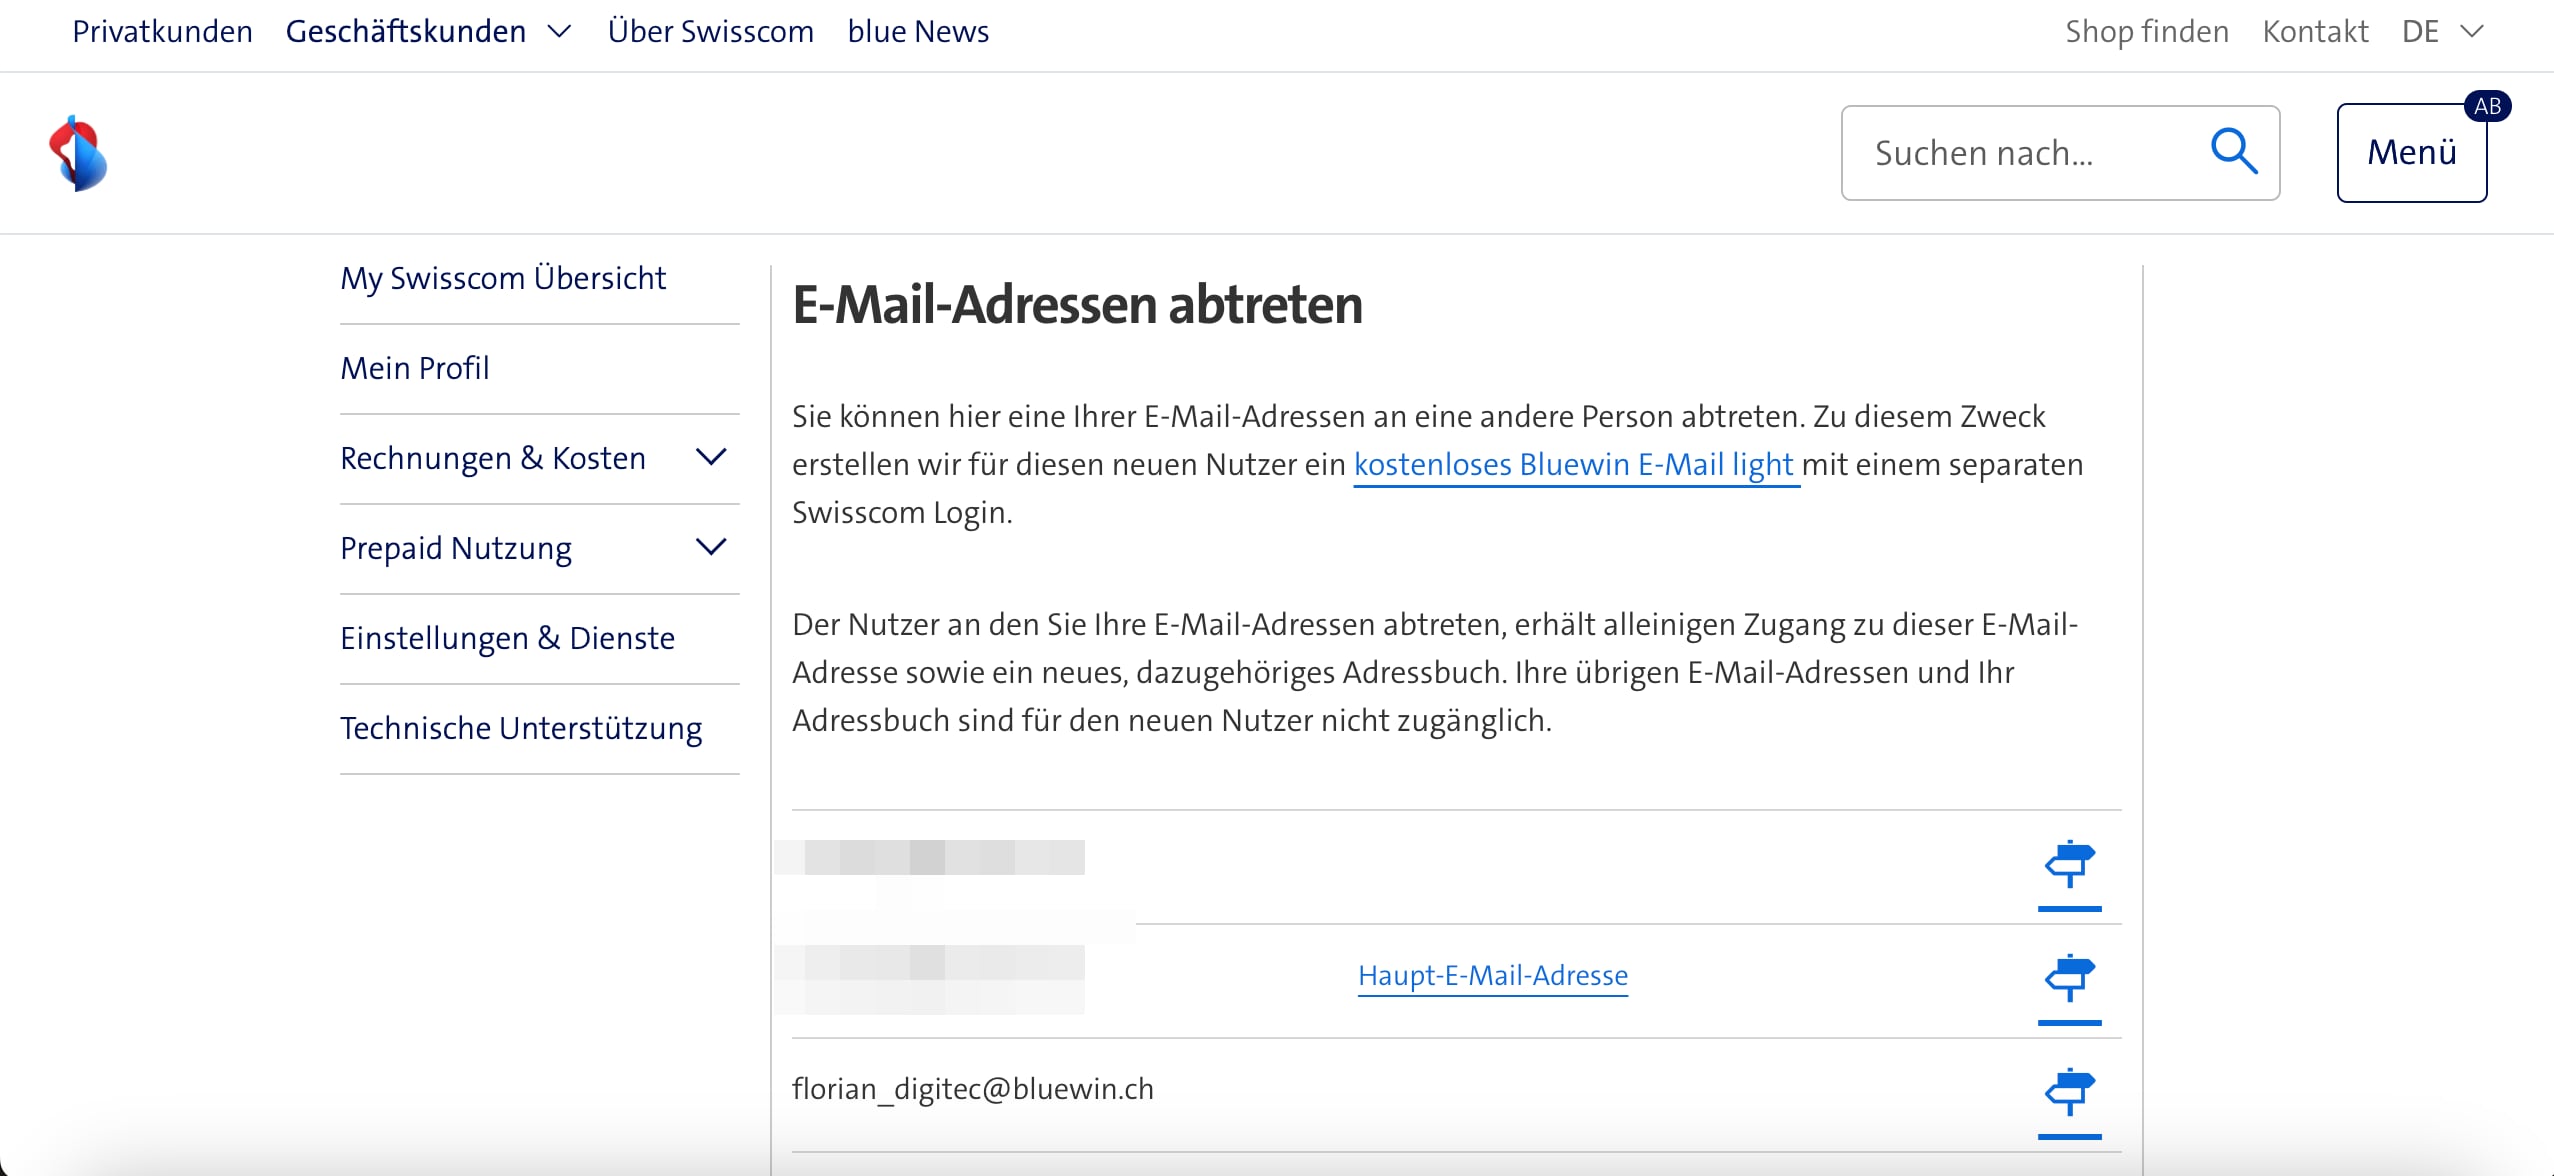The width and height of the screenshot is (2554, 1176).
Task: Open the Menü button
Action: tap(2411, 153)
